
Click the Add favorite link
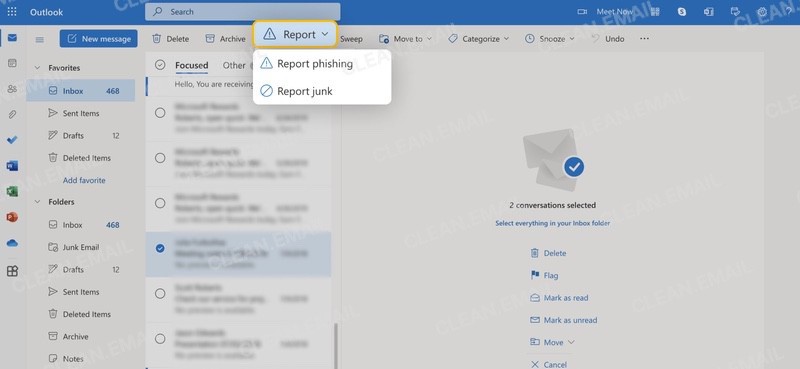(x=84, y=180)
